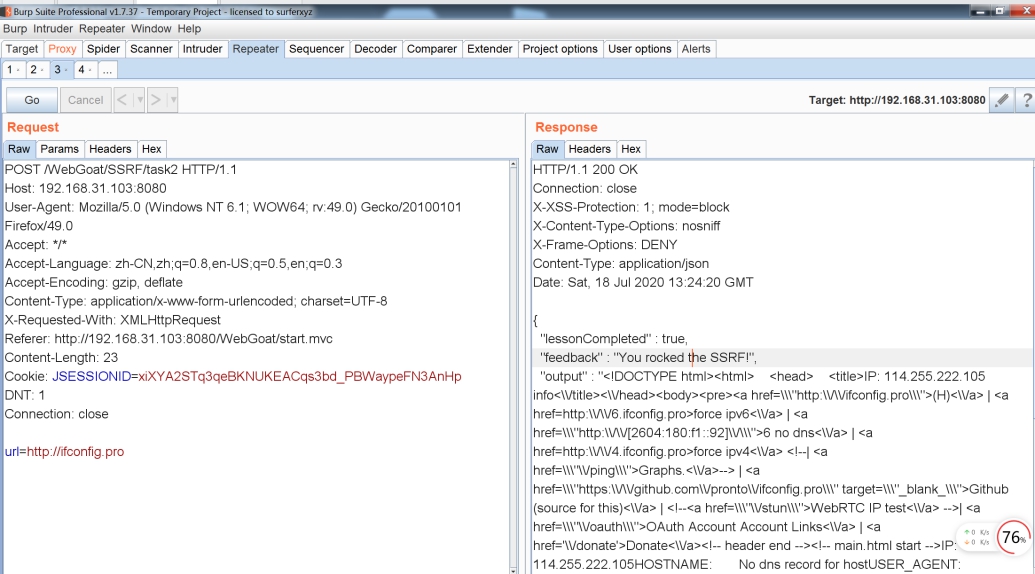The width and height of the screenshot is (1035, 574).
Task: Click the Go button
Action: coord(32,100)
